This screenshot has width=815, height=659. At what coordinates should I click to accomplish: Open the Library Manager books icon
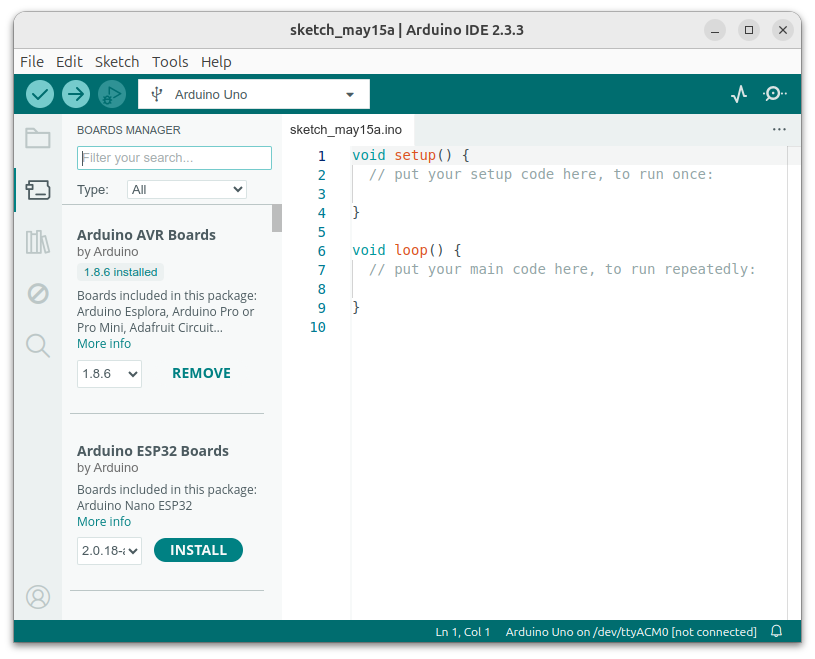point(38,242)
